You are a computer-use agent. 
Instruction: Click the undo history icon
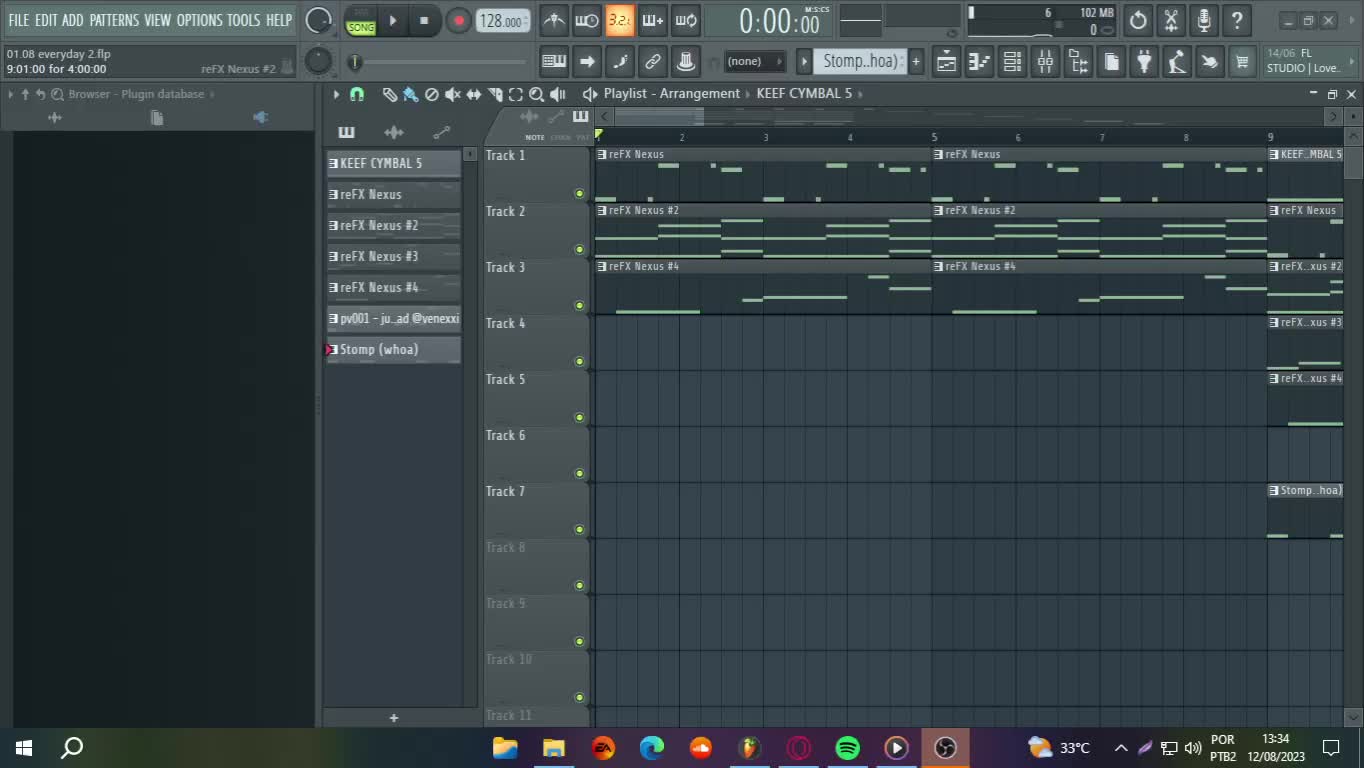tap(1138, 20)
